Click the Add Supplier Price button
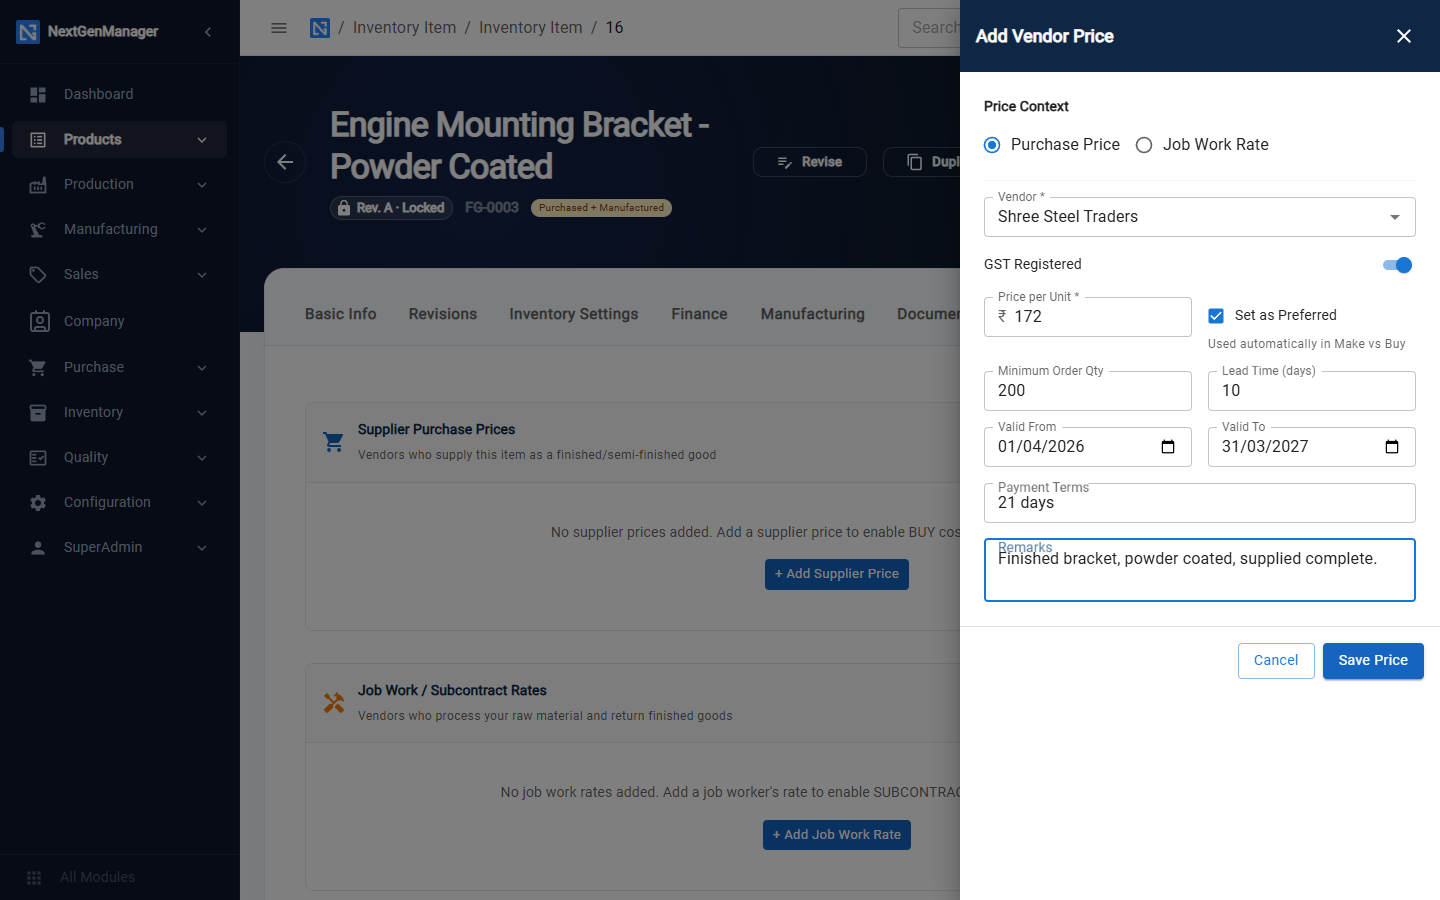 pyautogui.click(x=837, y=574)
